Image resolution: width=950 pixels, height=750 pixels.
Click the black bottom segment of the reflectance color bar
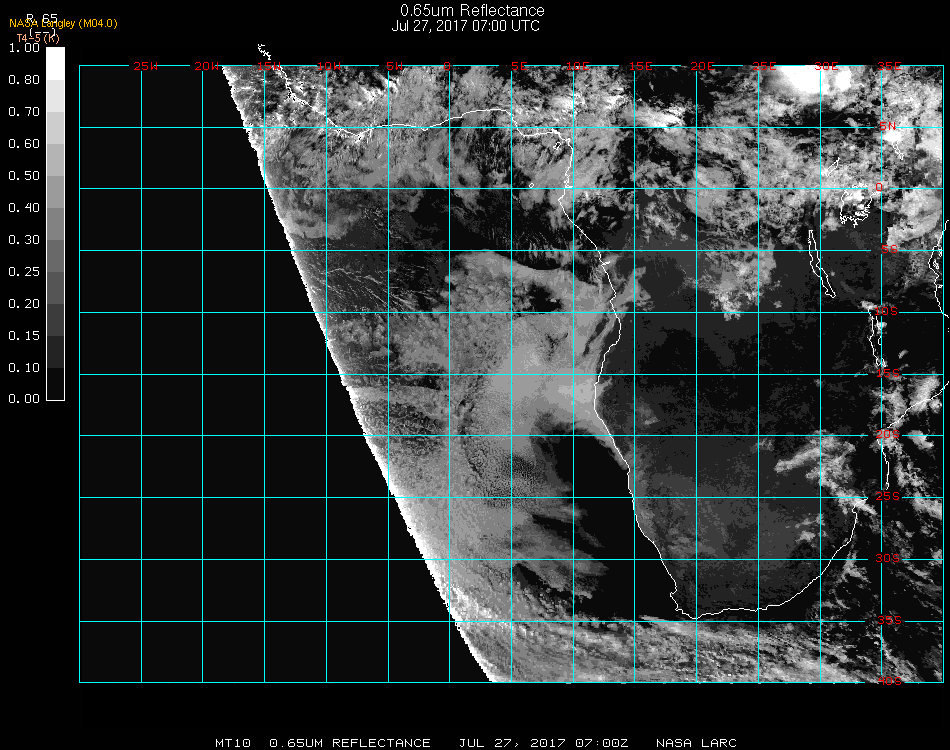click(x=55, y=384)
